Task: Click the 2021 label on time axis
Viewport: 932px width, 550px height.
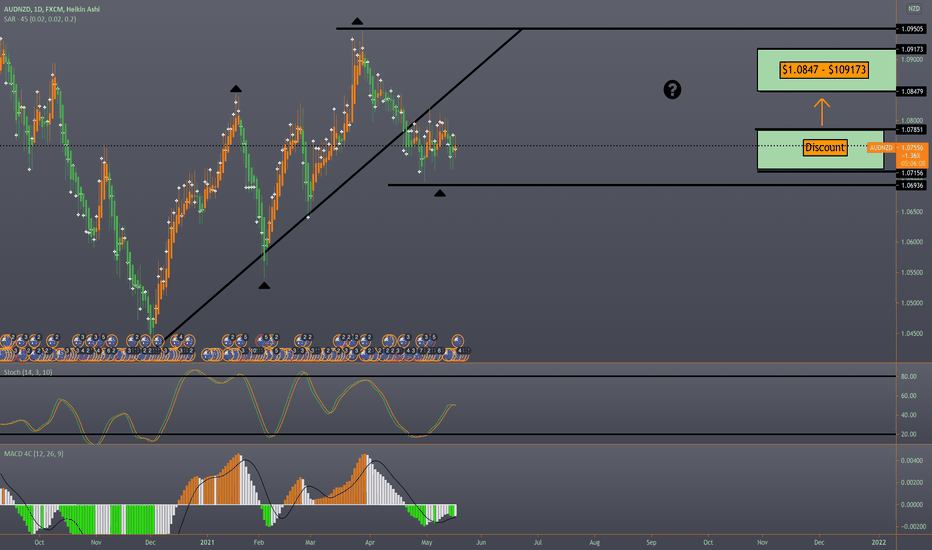Action: (x=207, y=542)
